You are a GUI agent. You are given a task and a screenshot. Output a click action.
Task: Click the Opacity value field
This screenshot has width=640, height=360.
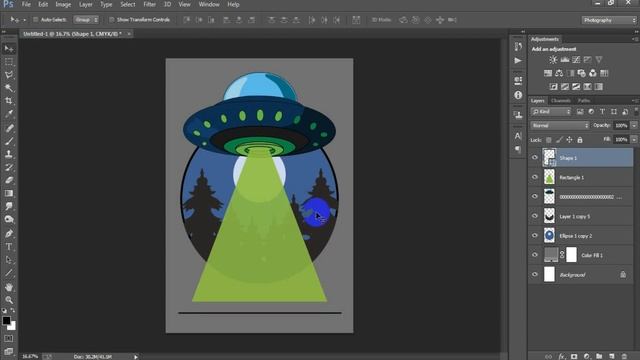[621, 125]
